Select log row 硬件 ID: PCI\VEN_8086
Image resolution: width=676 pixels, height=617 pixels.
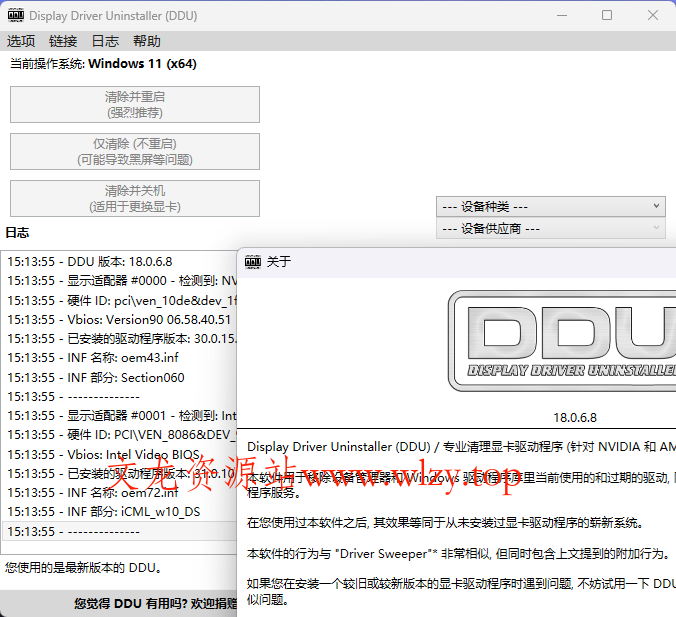pyautogui.click(x=120, y=434)
